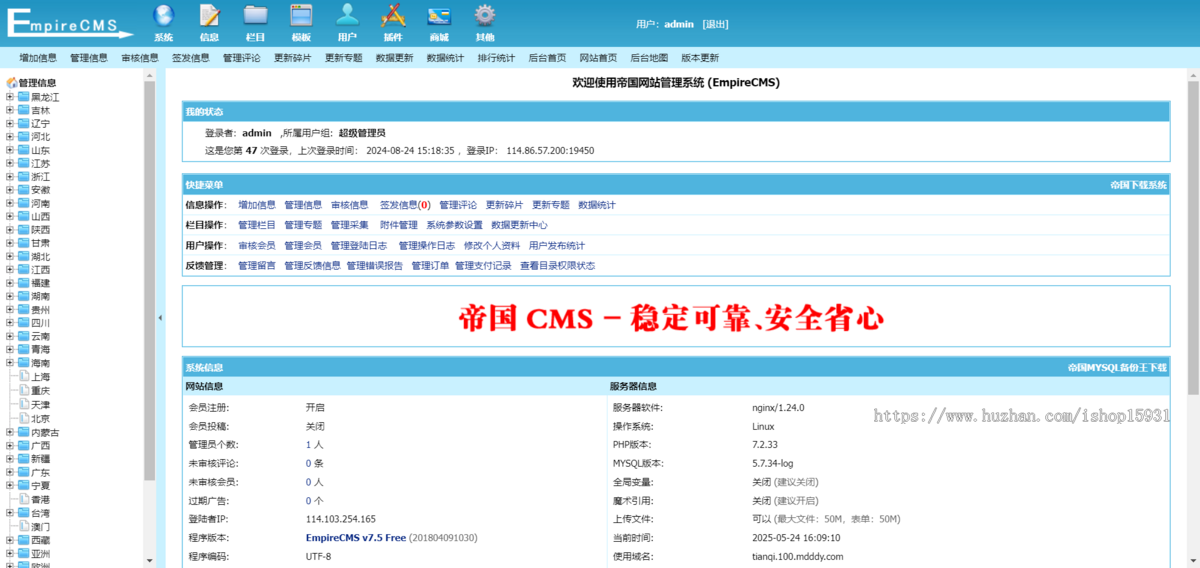
Task: Select the 云南 tree item
Action: (x=41, y=338)
